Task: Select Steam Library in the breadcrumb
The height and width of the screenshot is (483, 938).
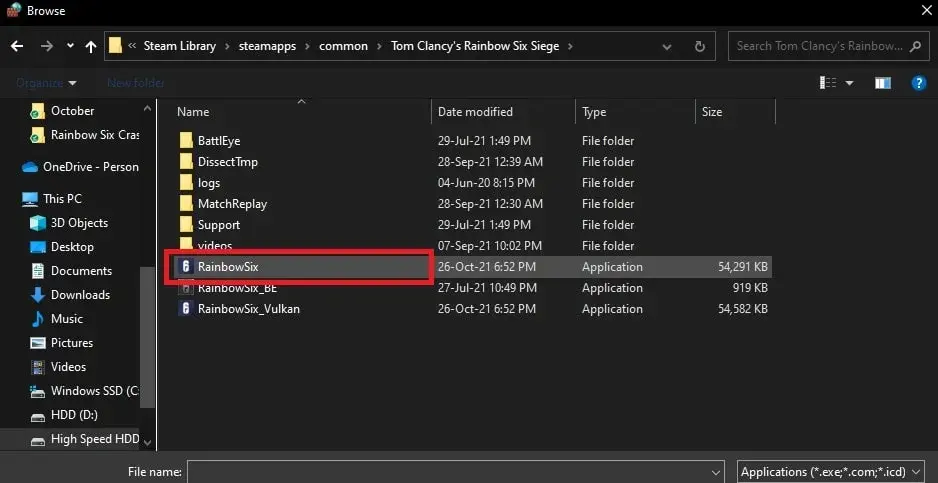Action: (179, 46)
